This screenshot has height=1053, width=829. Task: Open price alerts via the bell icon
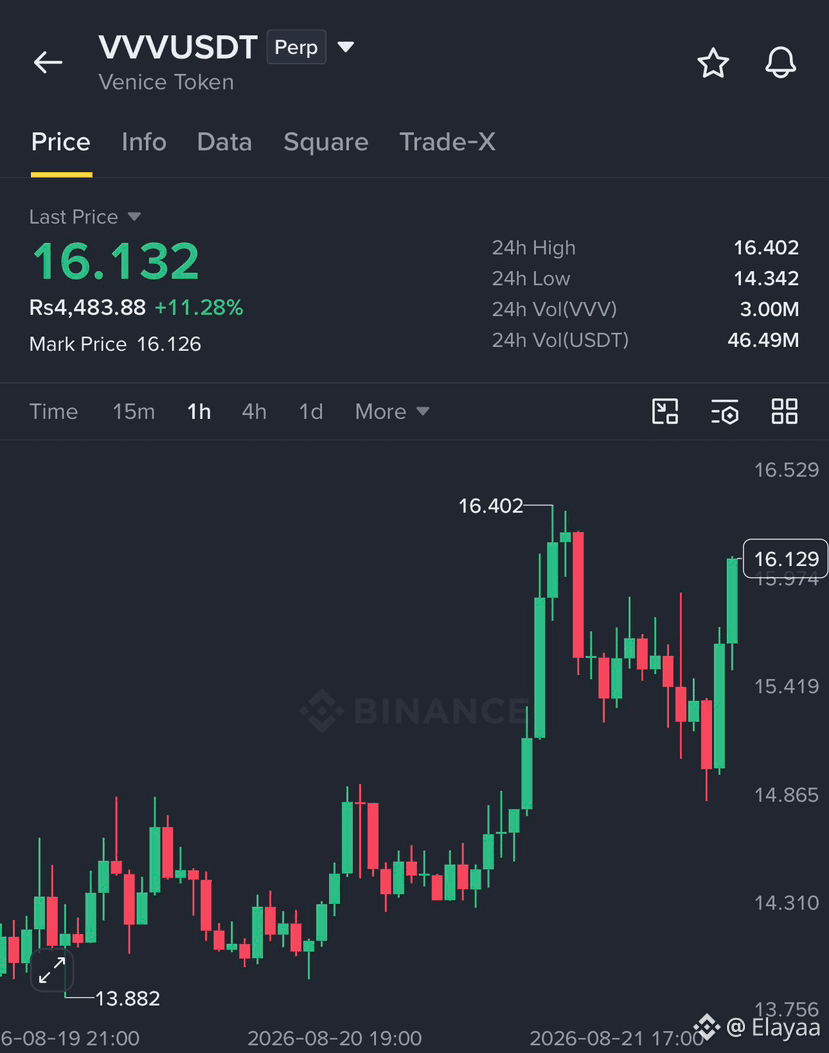781,62
